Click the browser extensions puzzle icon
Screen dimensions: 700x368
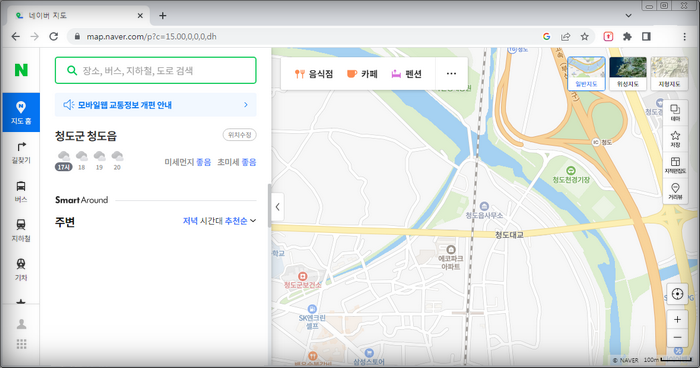coord(627,37)
